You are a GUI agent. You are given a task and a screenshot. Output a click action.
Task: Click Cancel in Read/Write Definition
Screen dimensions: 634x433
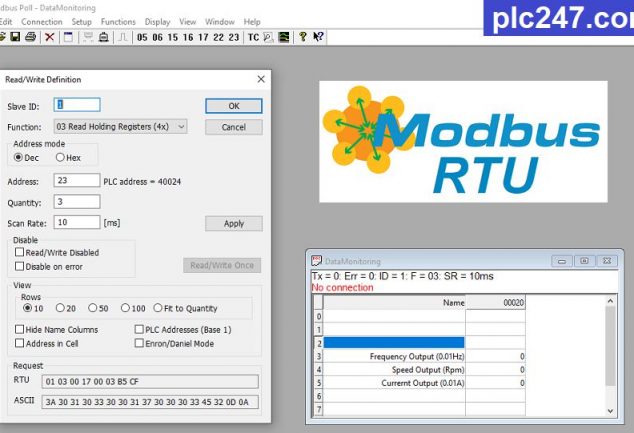pyautogui.click(x=234, y=127)
